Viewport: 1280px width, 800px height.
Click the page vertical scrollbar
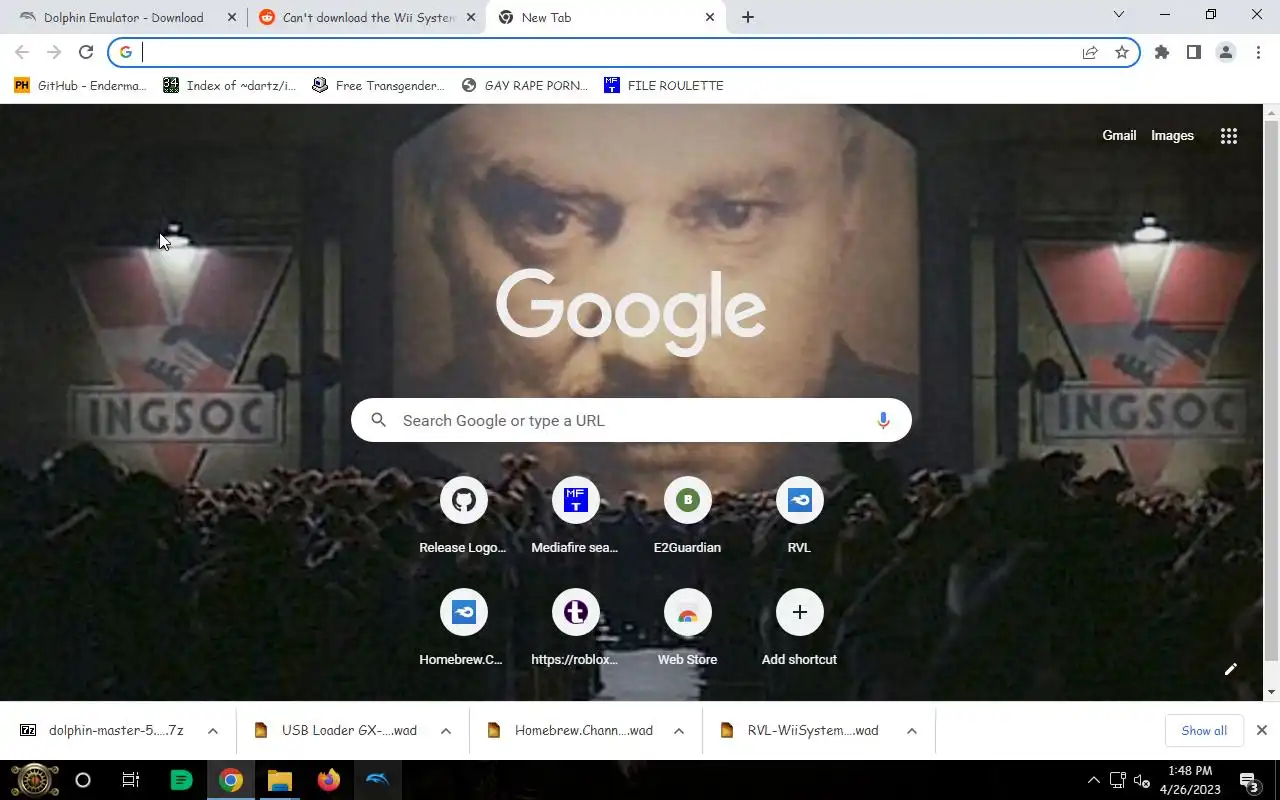1271,390
